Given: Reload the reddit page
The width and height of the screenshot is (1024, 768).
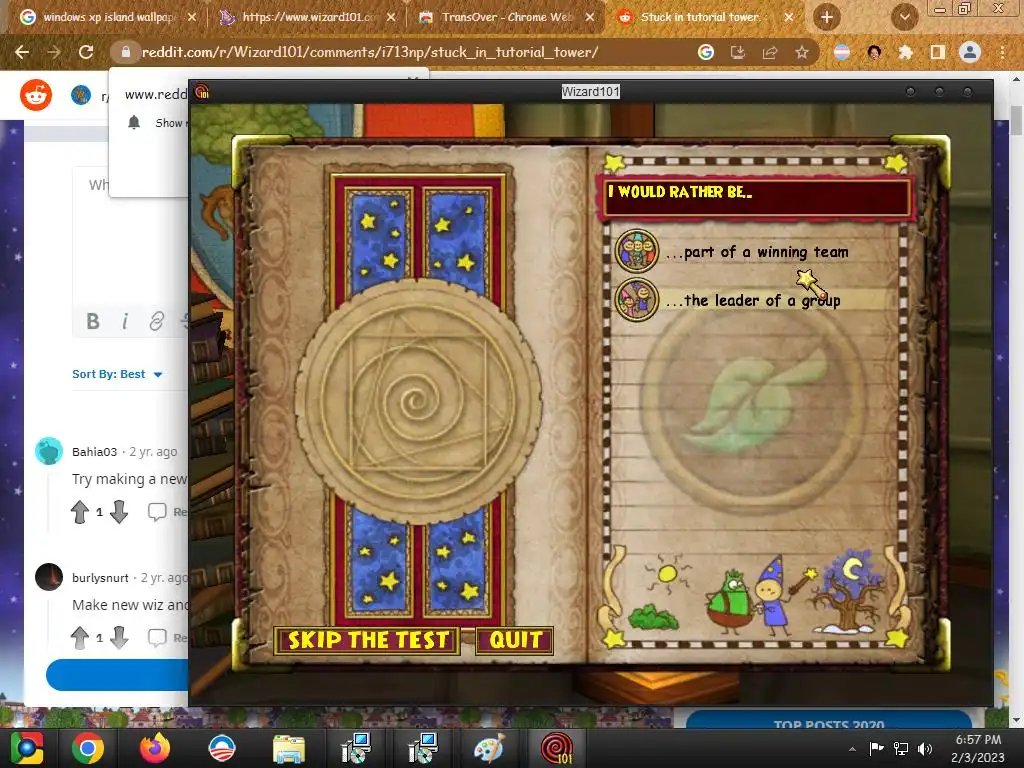Looking at the screenshot, I should click(86, 52).
